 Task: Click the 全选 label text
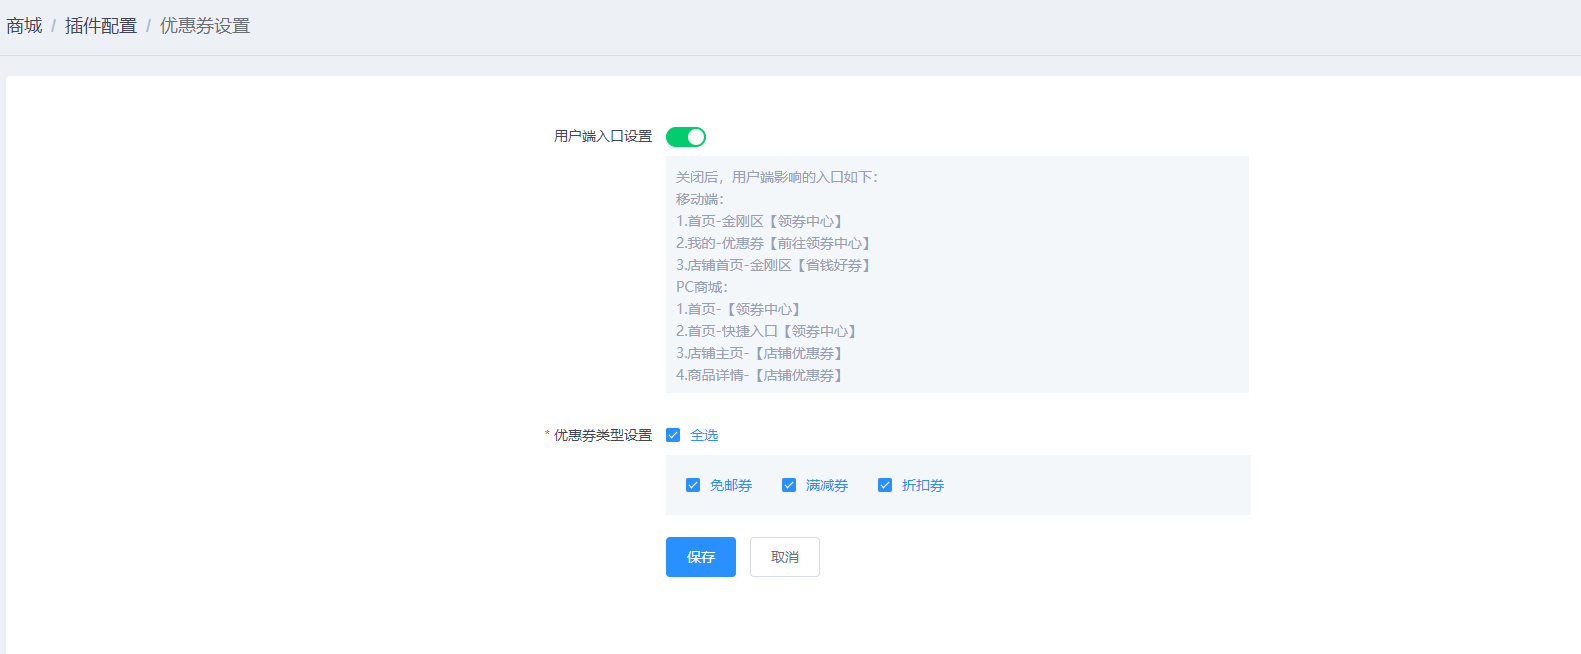(x=704, y=435)
